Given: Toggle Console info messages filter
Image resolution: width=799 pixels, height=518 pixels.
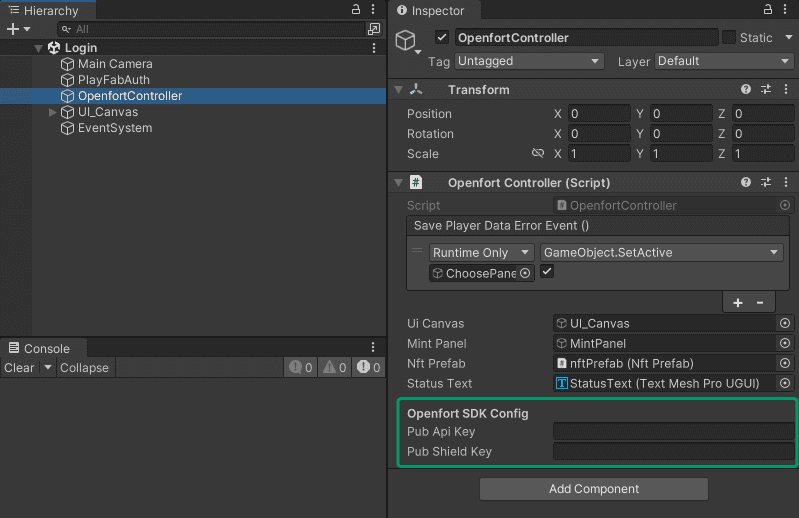Looking at the screenshot, I should click(x=301, y=367).
